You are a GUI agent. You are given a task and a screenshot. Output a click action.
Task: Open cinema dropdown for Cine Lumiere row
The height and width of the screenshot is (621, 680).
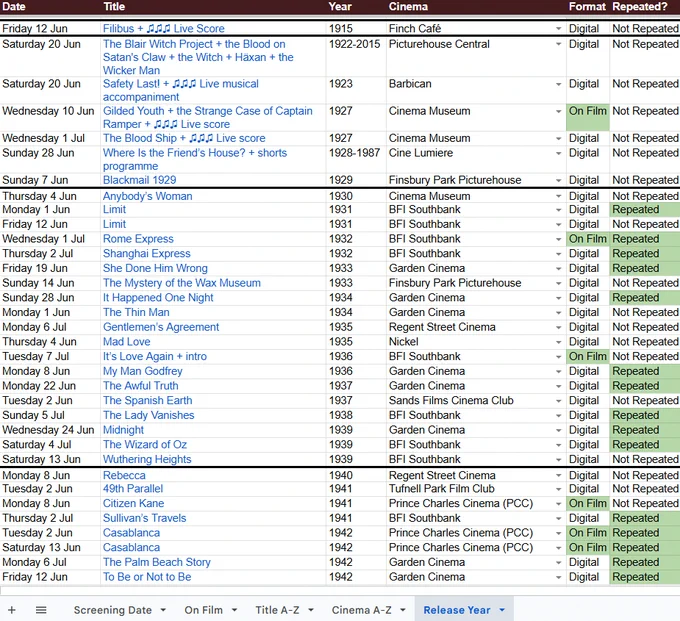[559, 153]
